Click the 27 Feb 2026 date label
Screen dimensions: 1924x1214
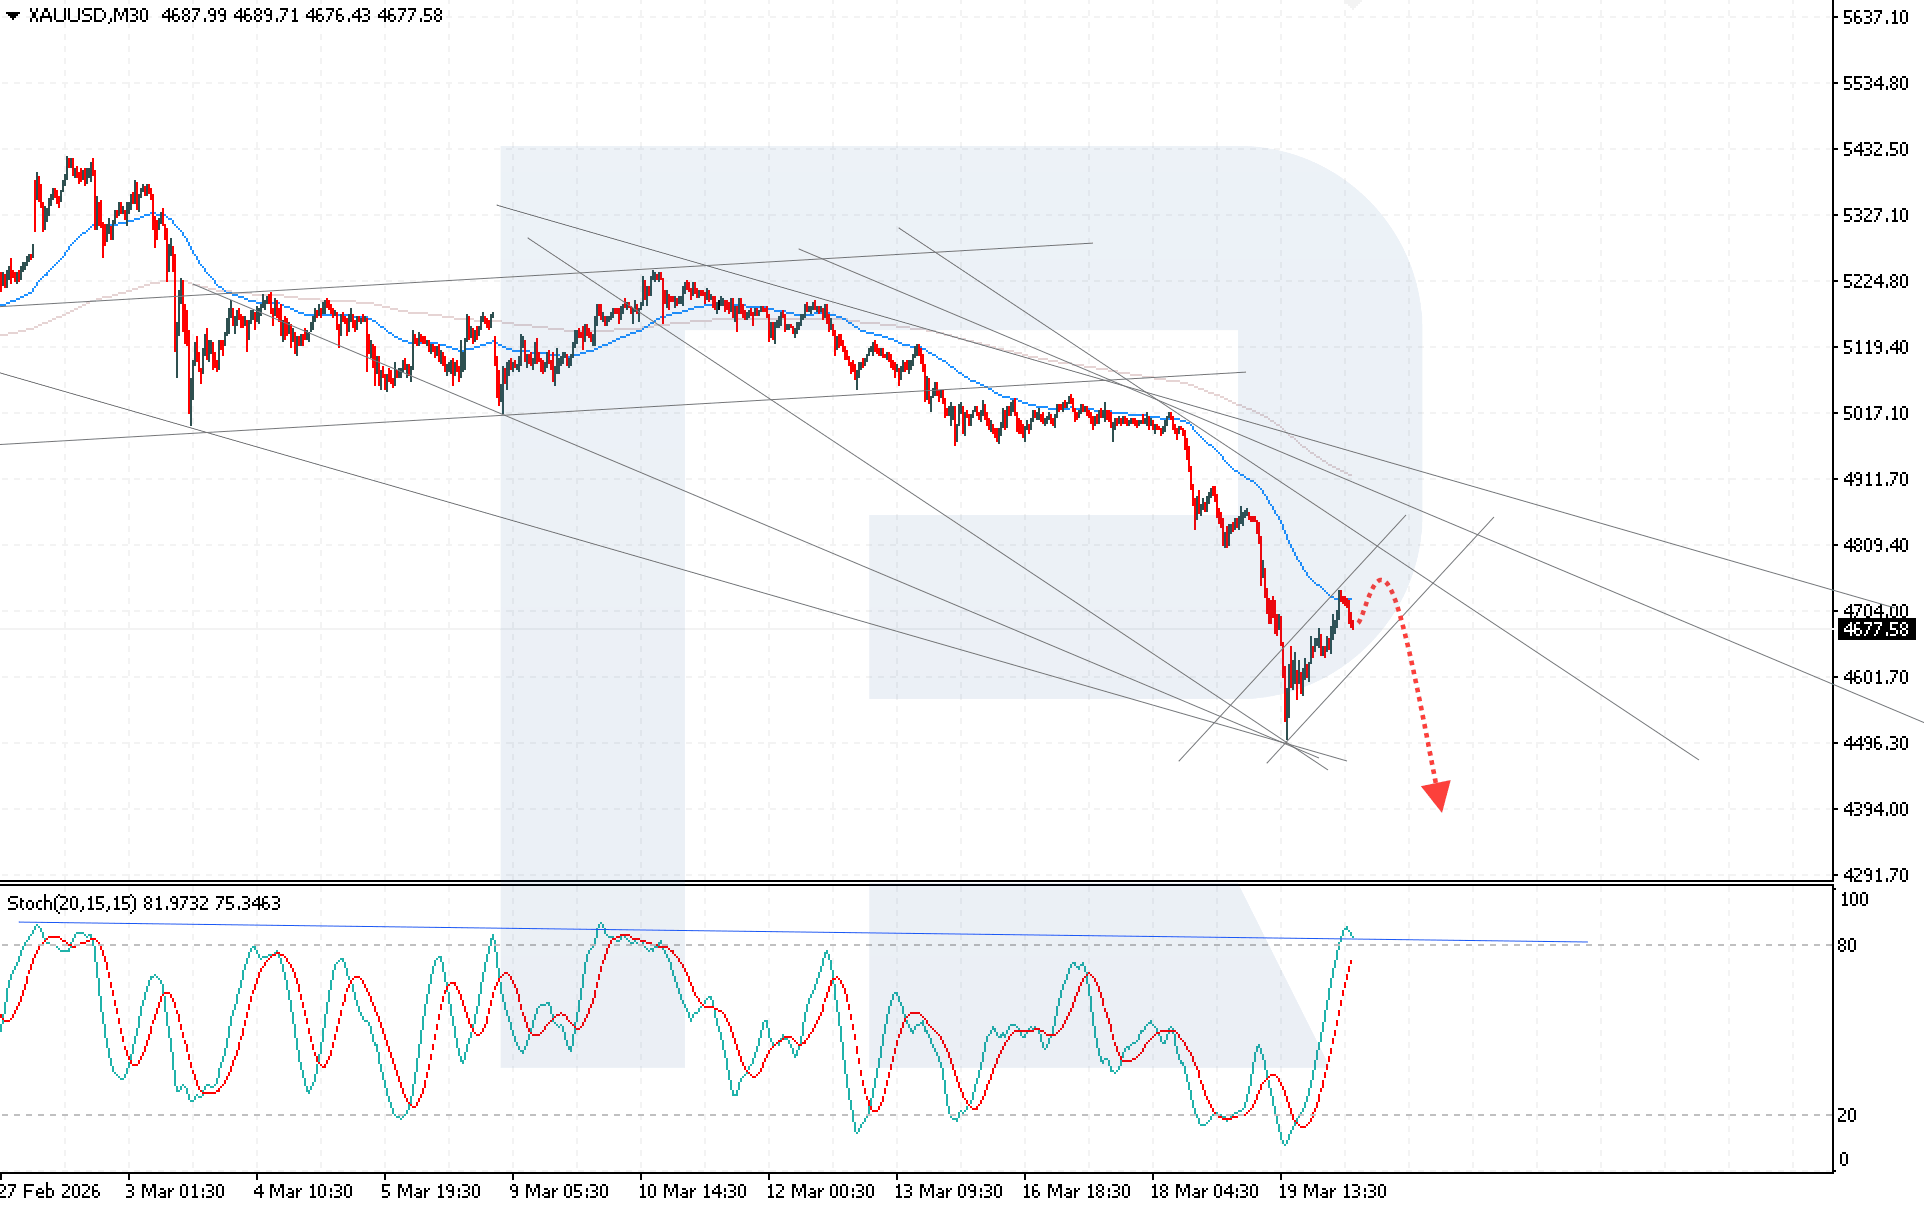pyautogui.click(x=50, y=1191)
